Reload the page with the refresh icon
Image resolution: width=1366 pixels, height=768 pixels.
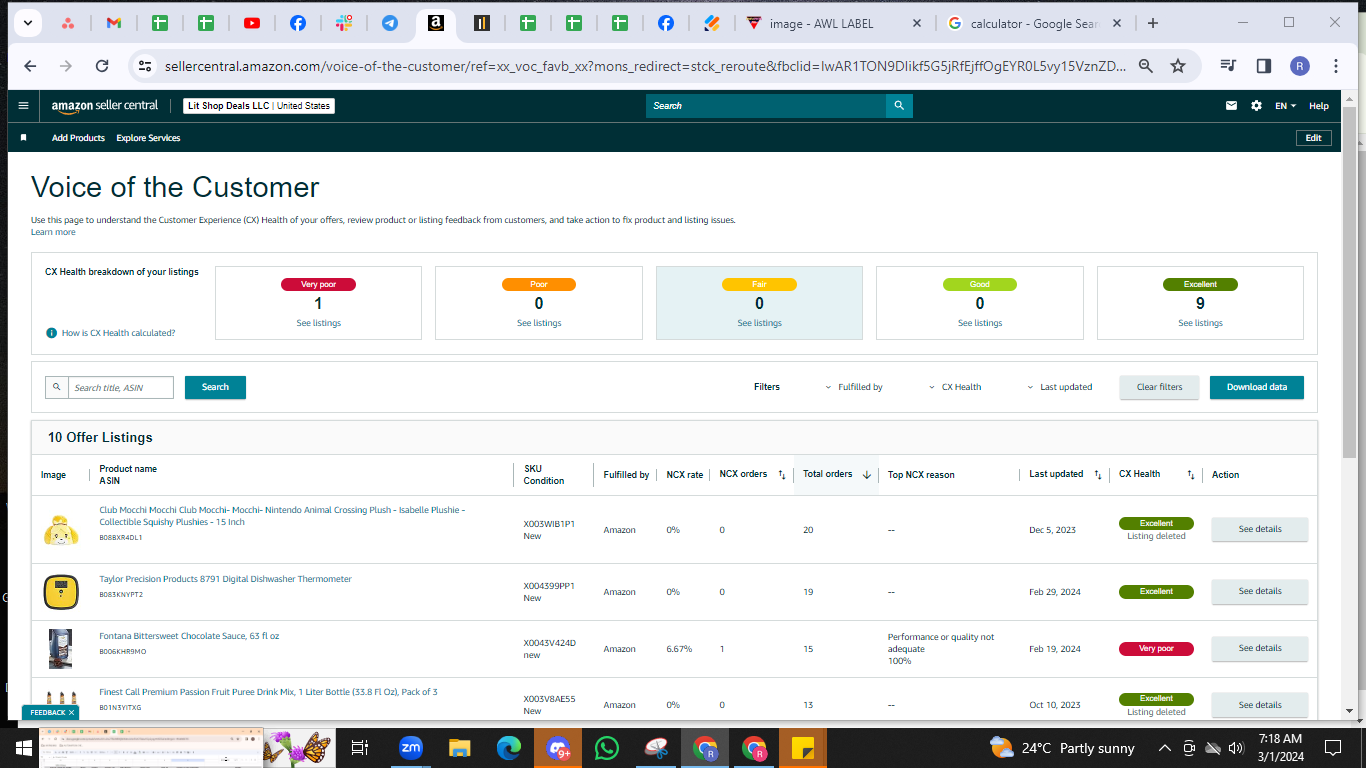point(102,66)
